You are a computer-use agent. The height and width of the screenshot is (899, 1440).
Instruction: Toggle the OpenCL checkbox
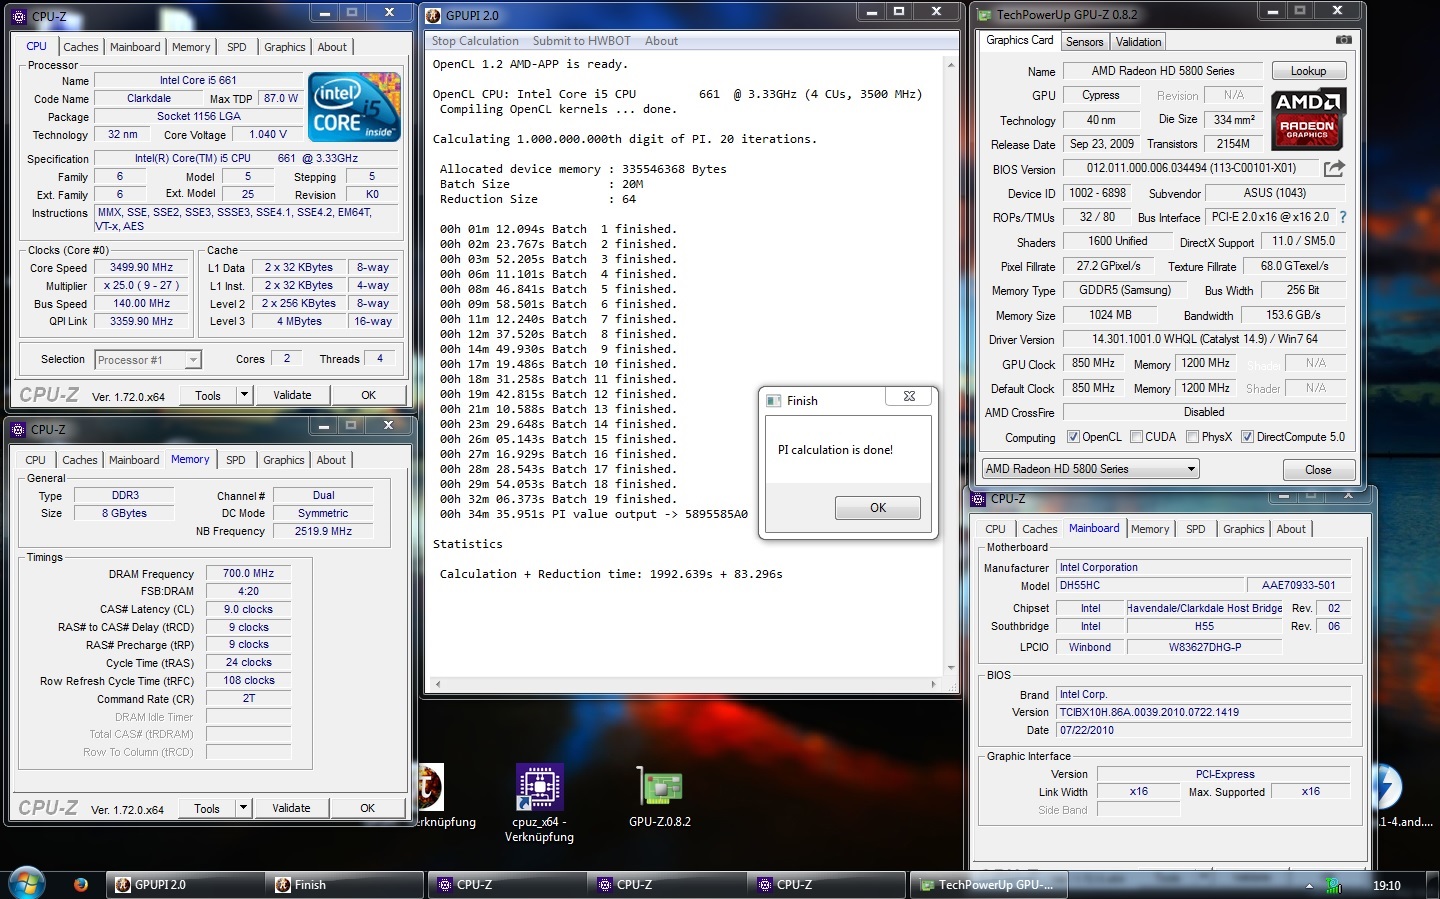pyautogui.click(x=1073, y=437)
